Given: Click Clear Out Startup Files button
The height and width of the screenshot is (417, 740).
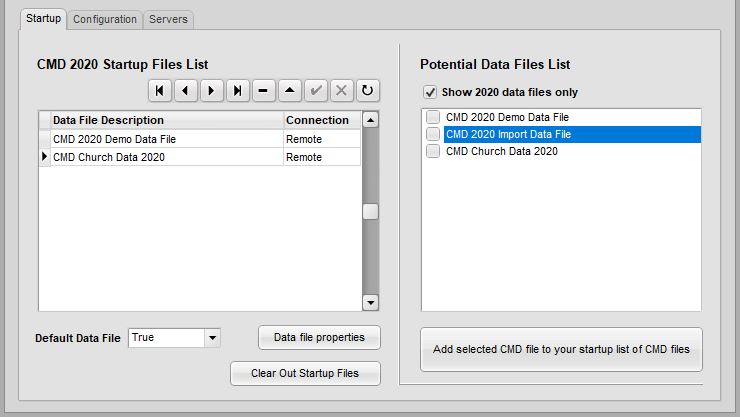Looking at the screenshot, I should point(305,373).
